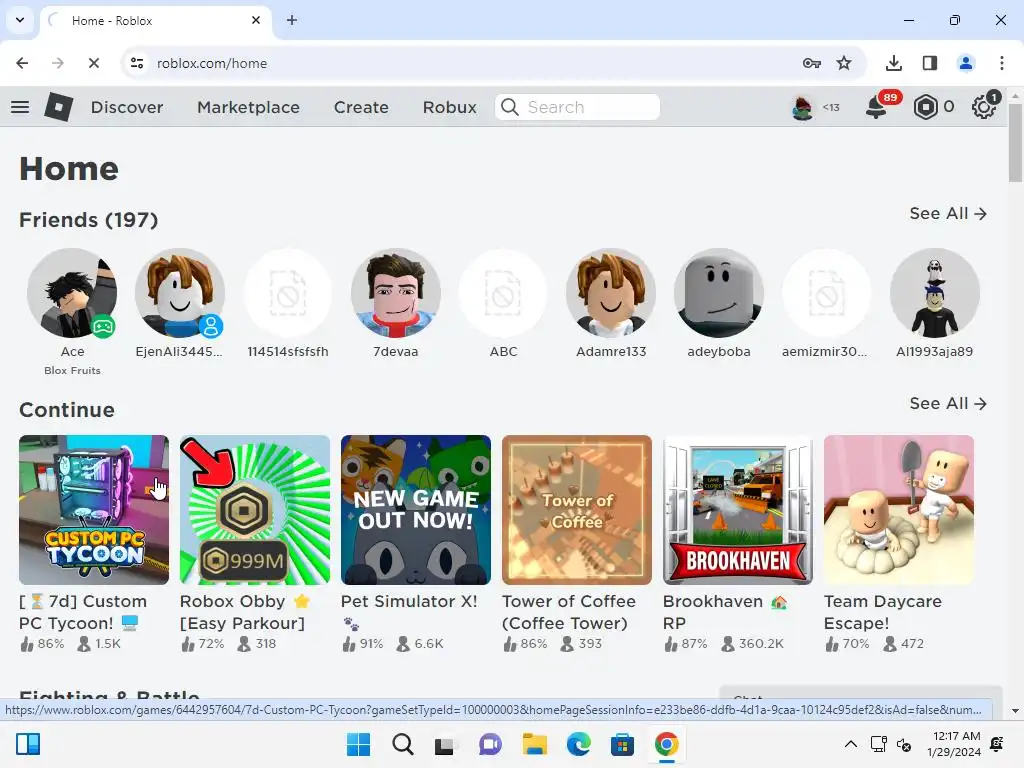Open Chrome profile icon
The image size is (1024, 768).
965,63
